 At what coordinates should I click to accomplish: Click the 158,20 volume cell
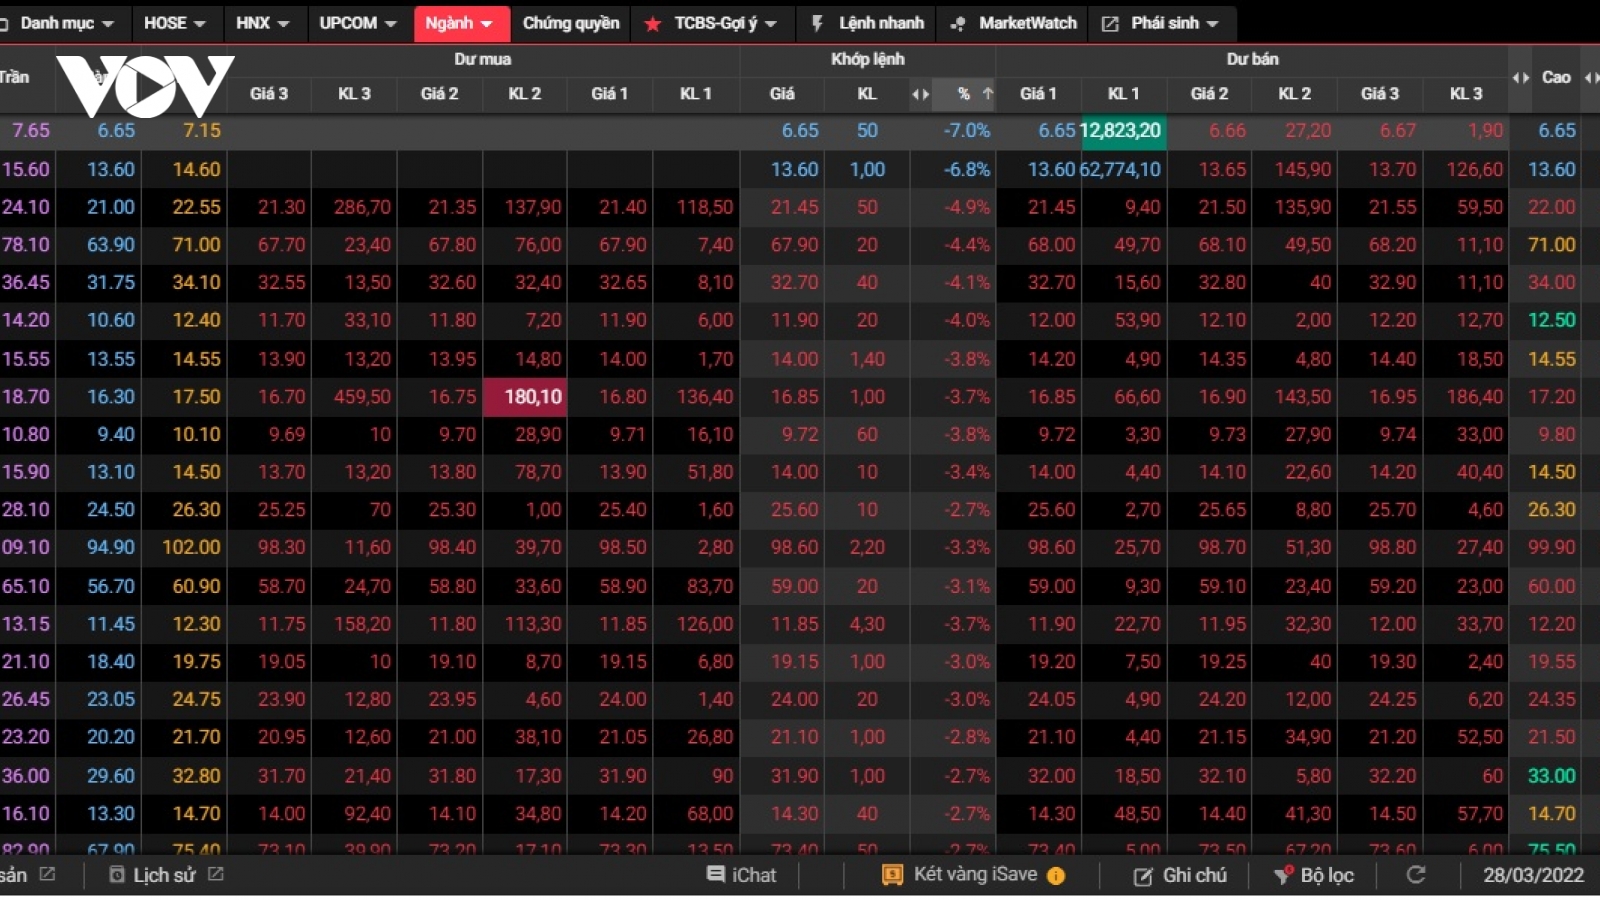pos(362,624)
